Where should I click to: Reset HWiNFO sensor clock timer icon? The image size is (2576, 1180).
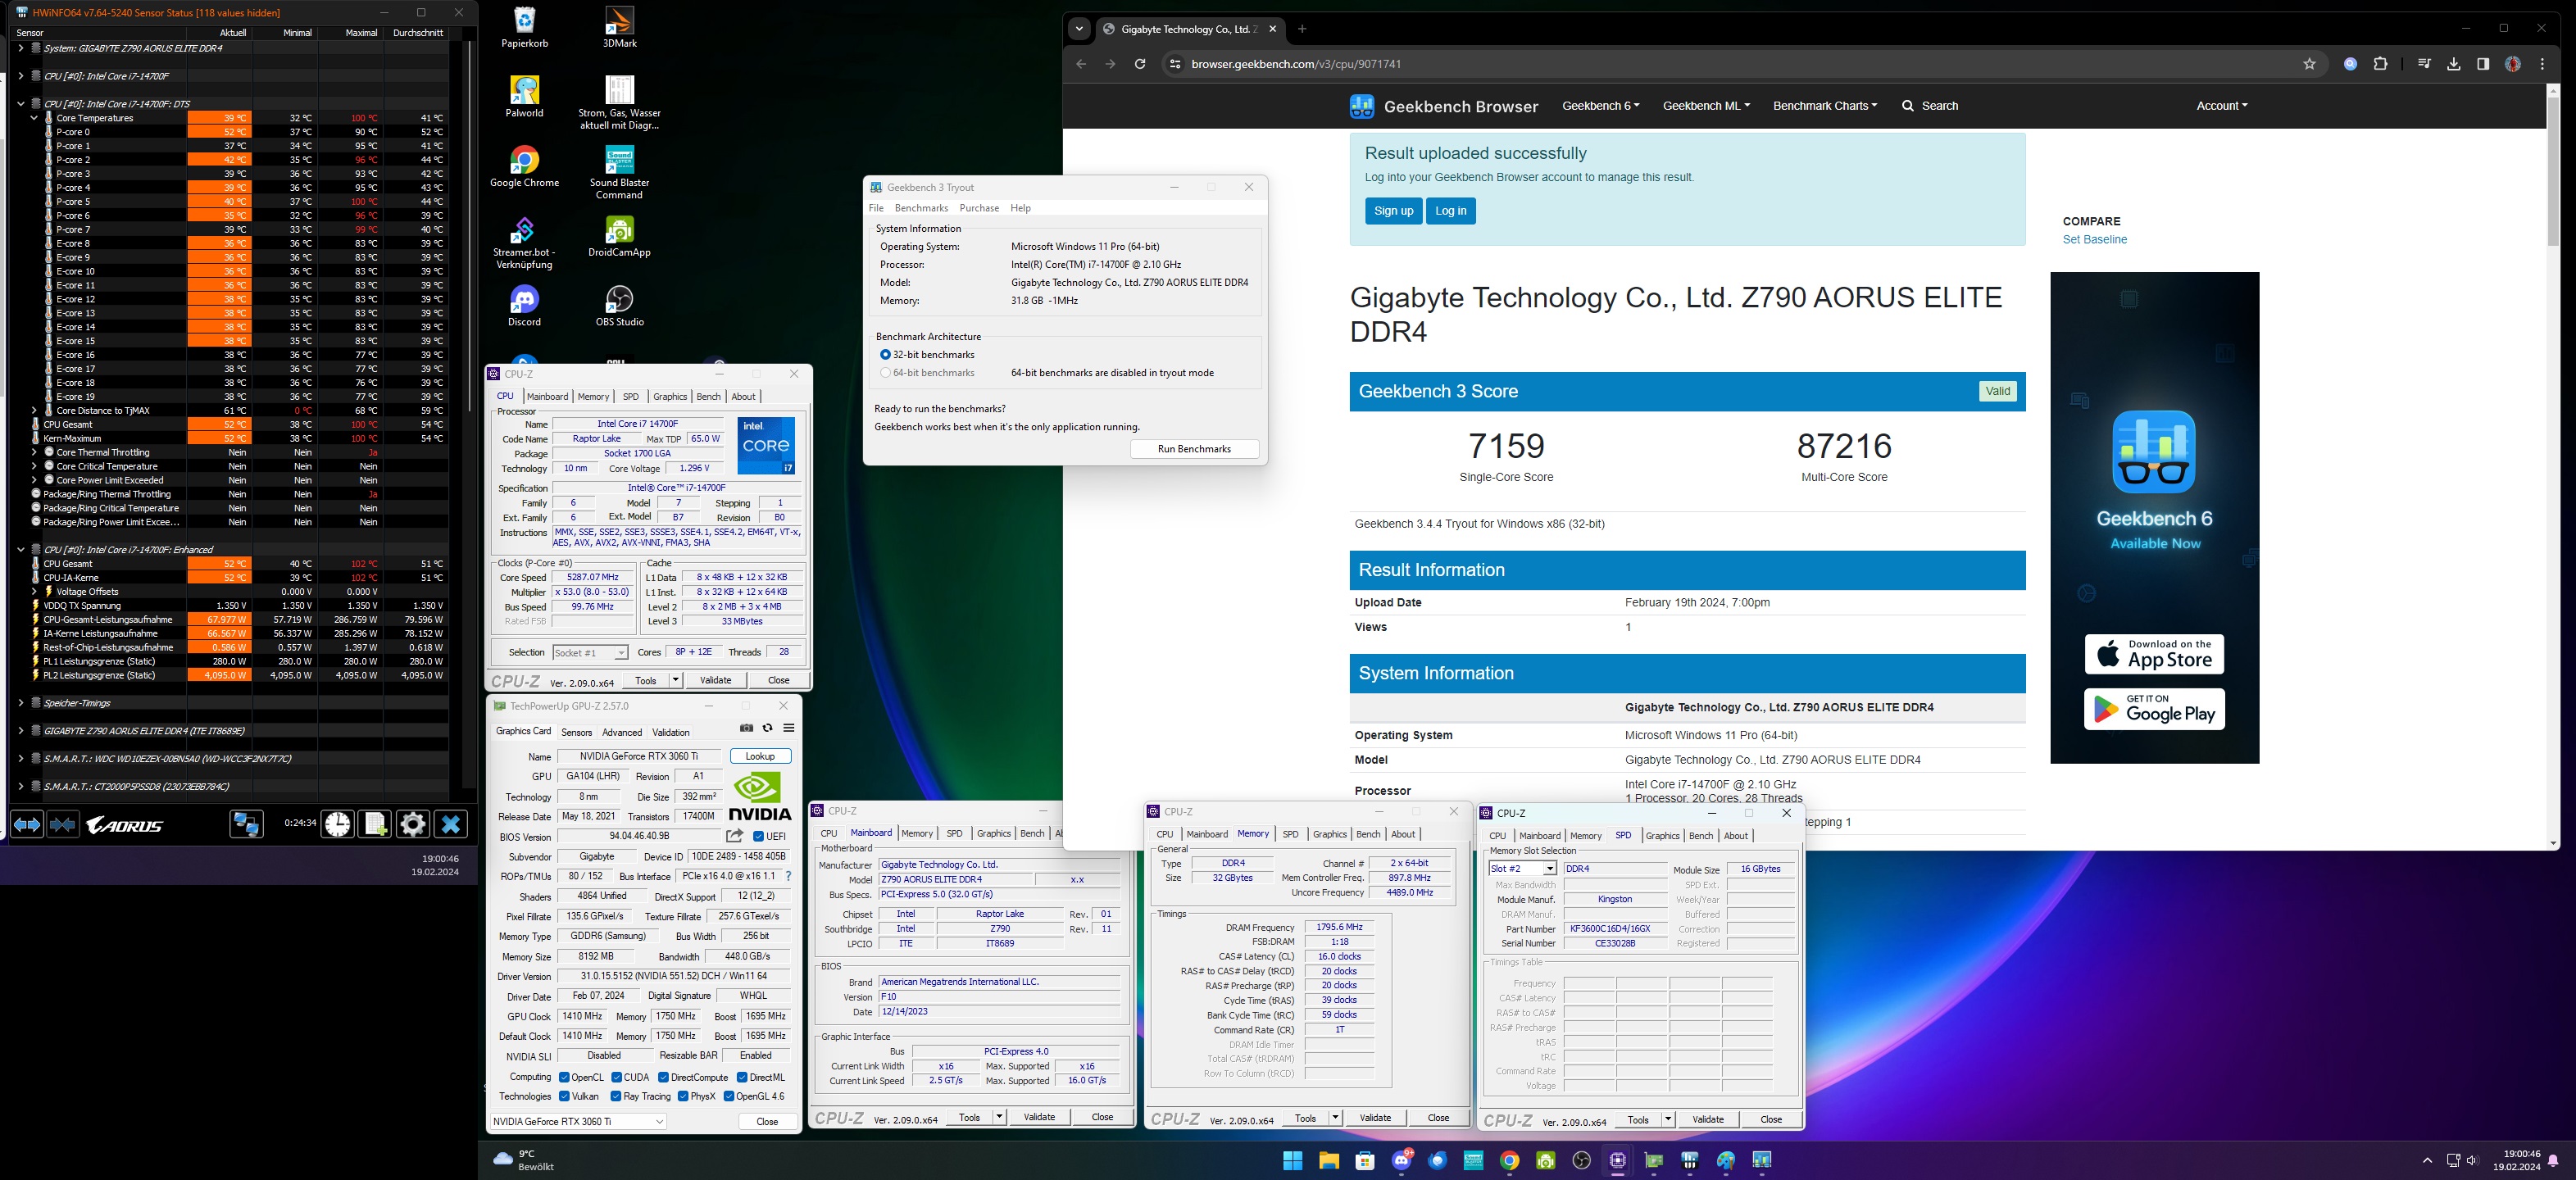tap(338, 824)
